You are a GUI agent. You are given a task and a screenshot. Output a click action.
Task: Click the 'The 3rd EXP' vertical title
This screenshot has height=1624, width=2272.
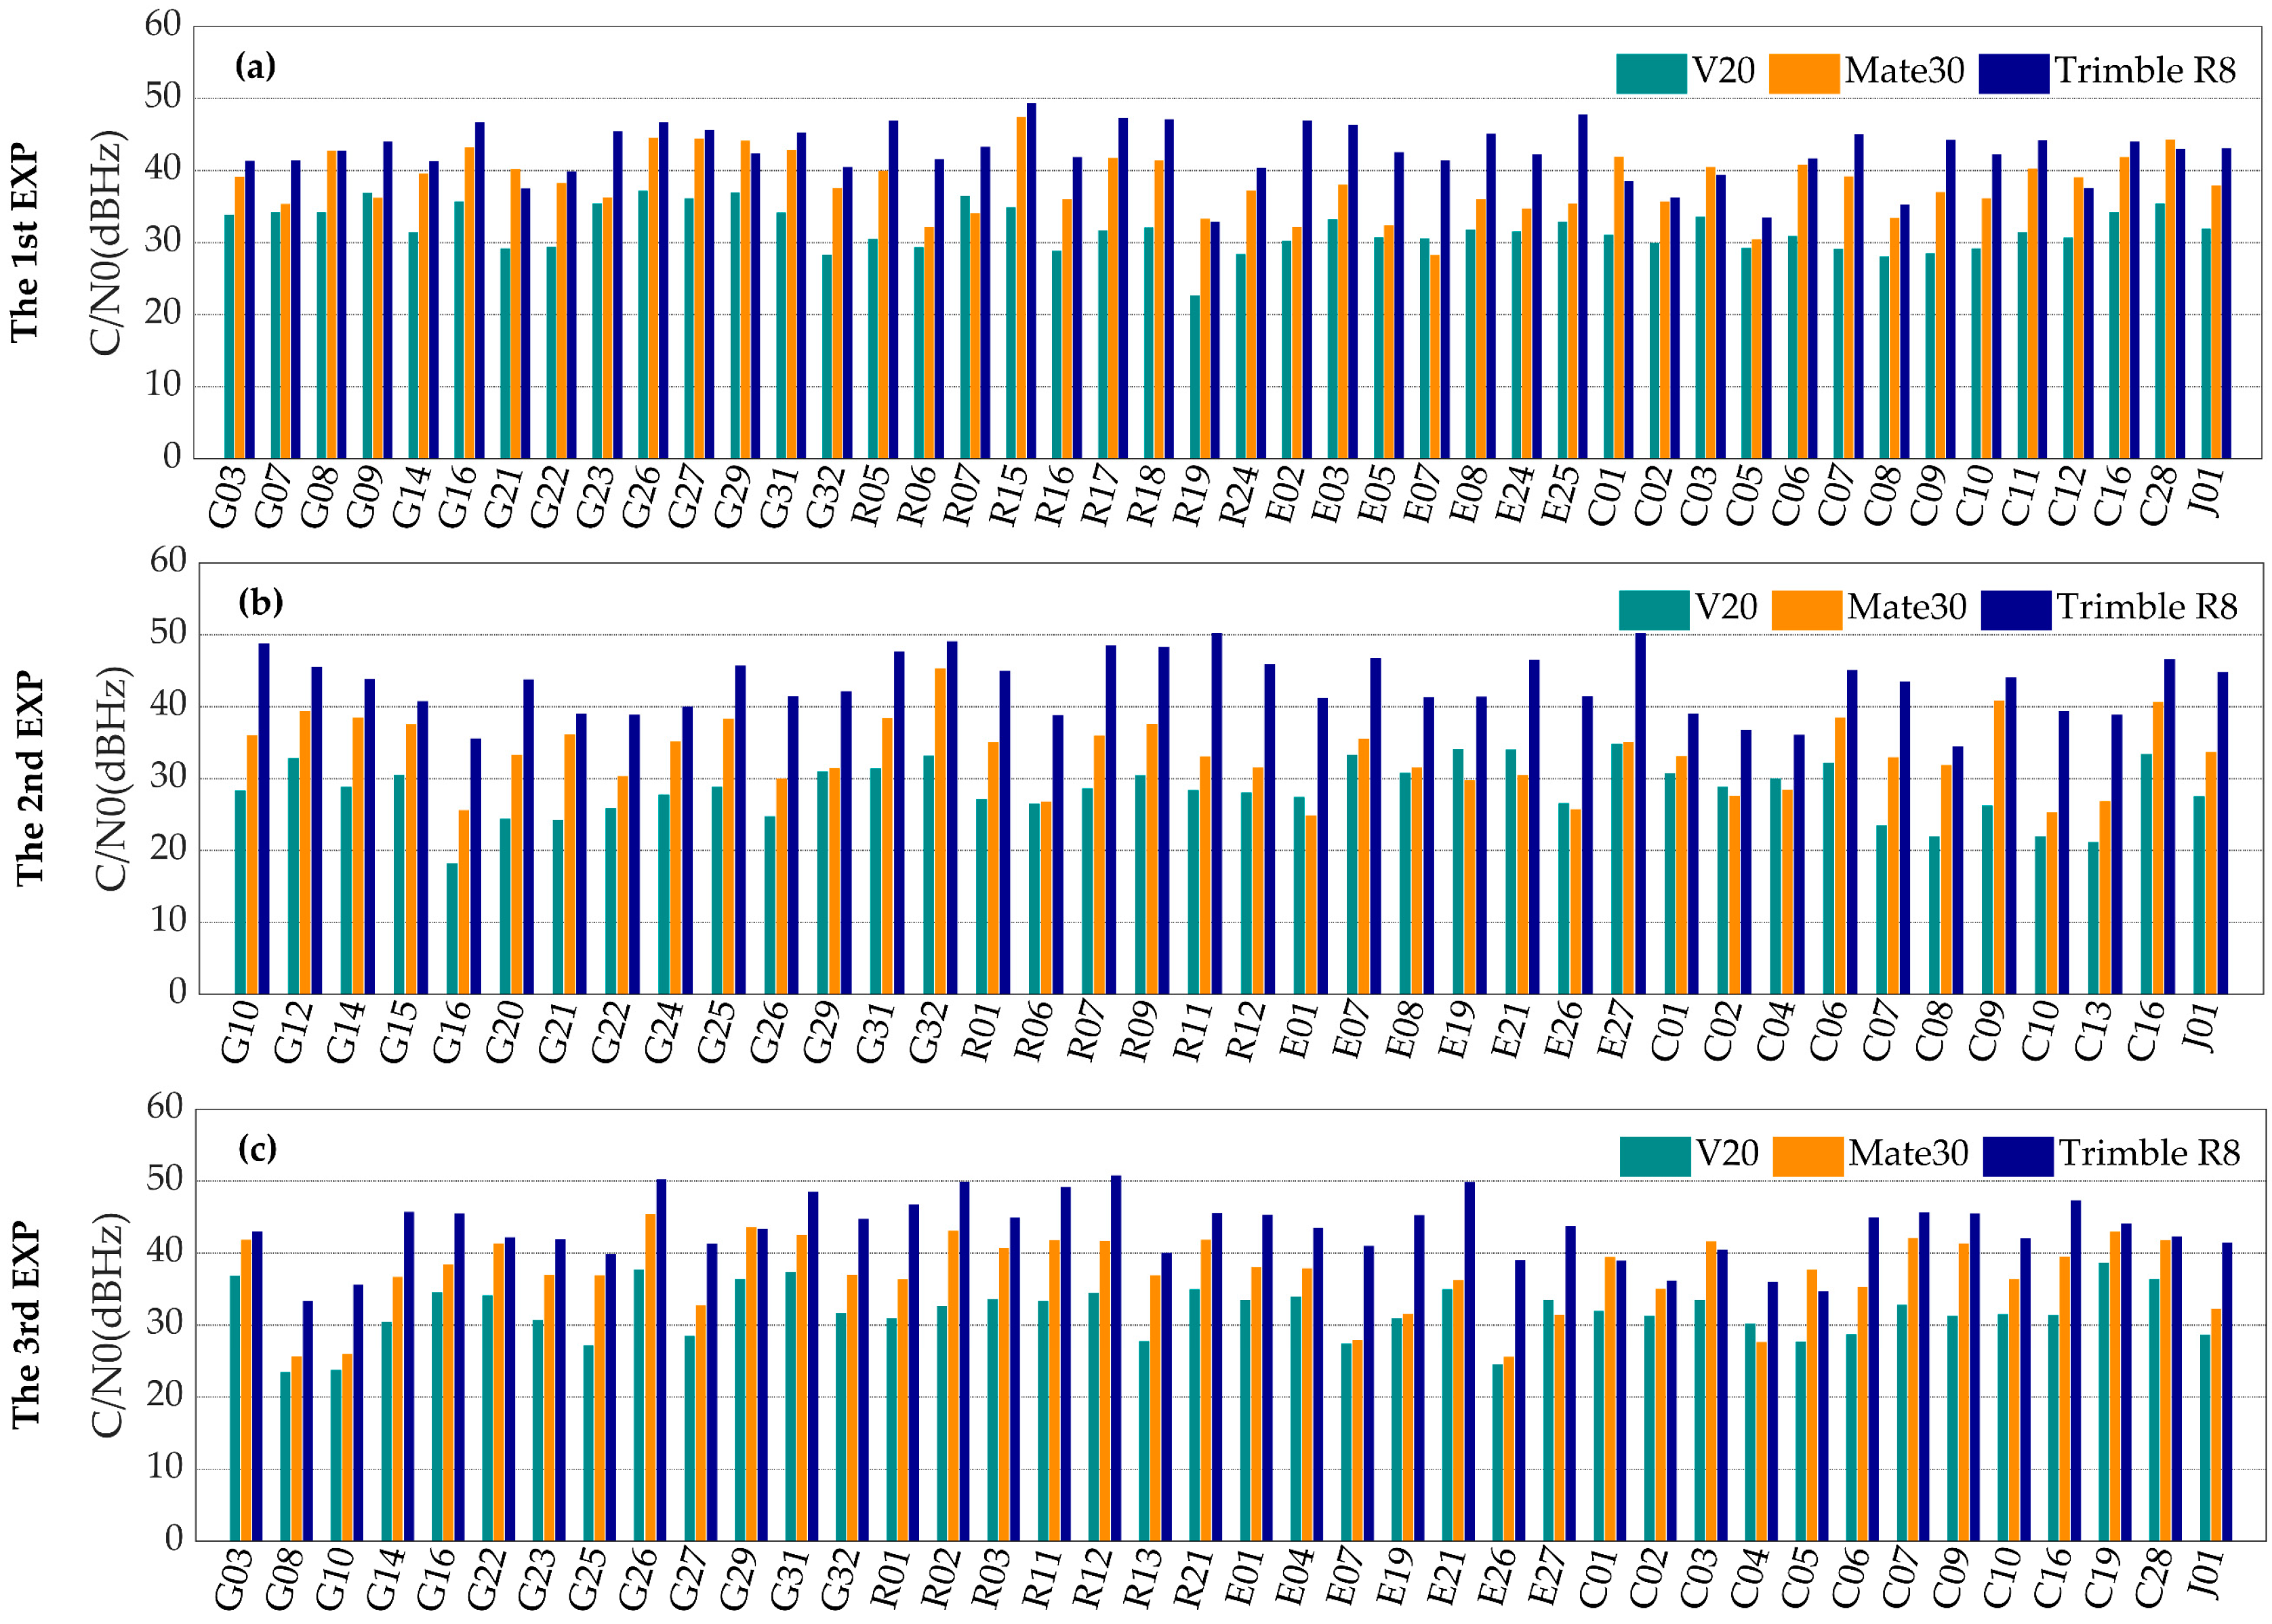click(x=25, y=1325)
